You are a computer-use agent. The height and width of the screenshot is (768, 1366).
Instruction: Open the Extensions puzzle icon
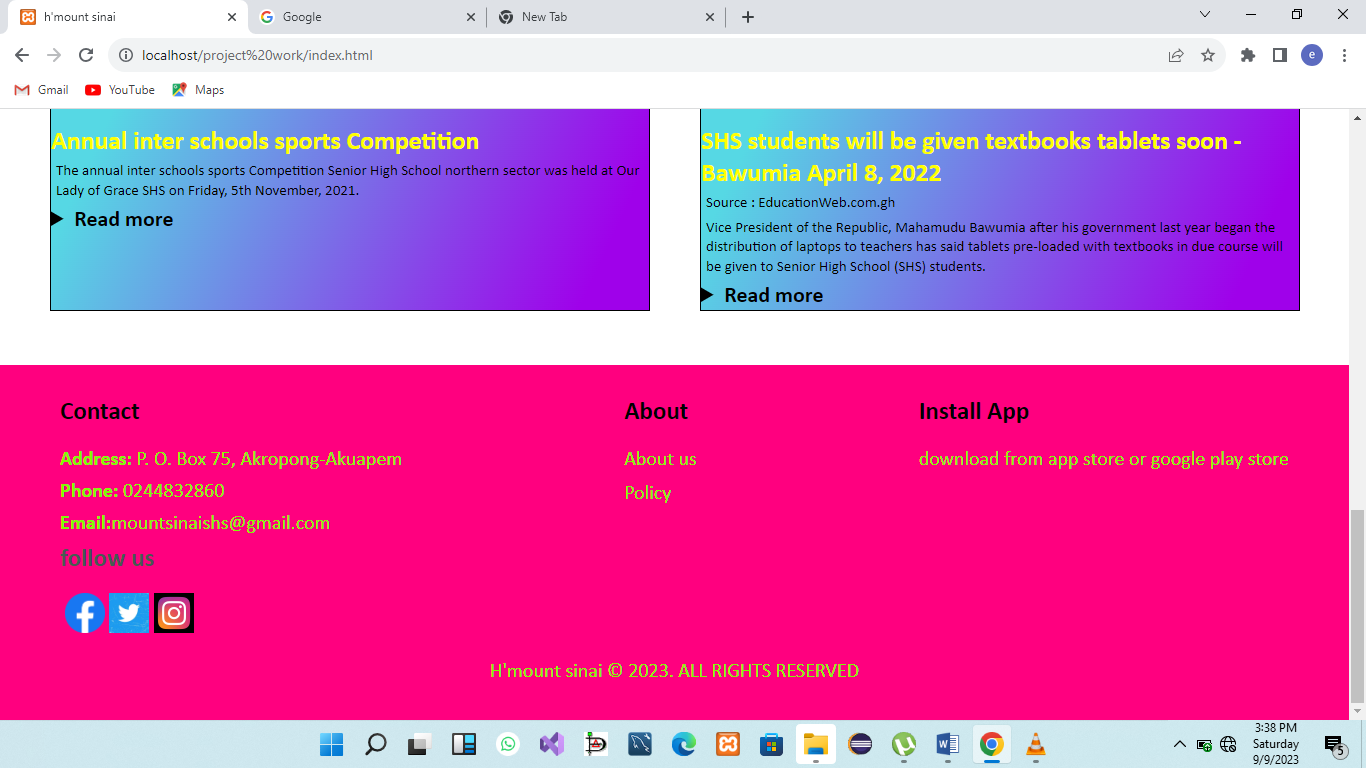(1247, 55)
